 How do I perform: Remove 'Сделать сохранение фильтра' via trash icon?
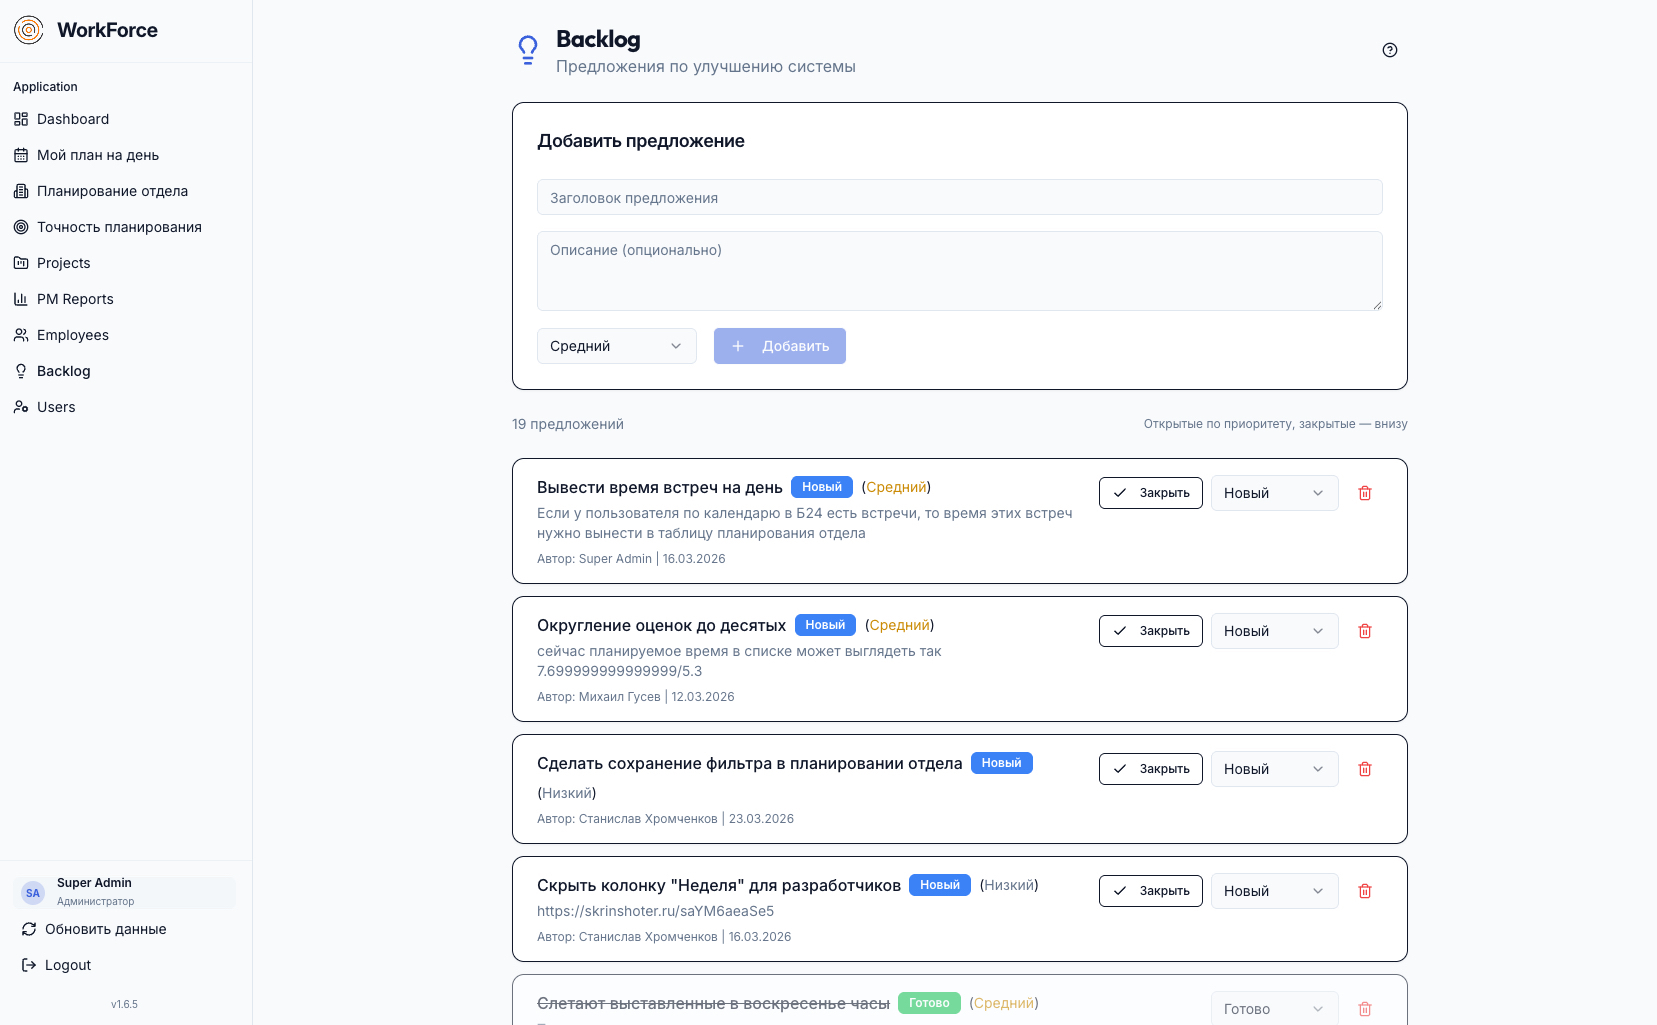point(1364,769)
